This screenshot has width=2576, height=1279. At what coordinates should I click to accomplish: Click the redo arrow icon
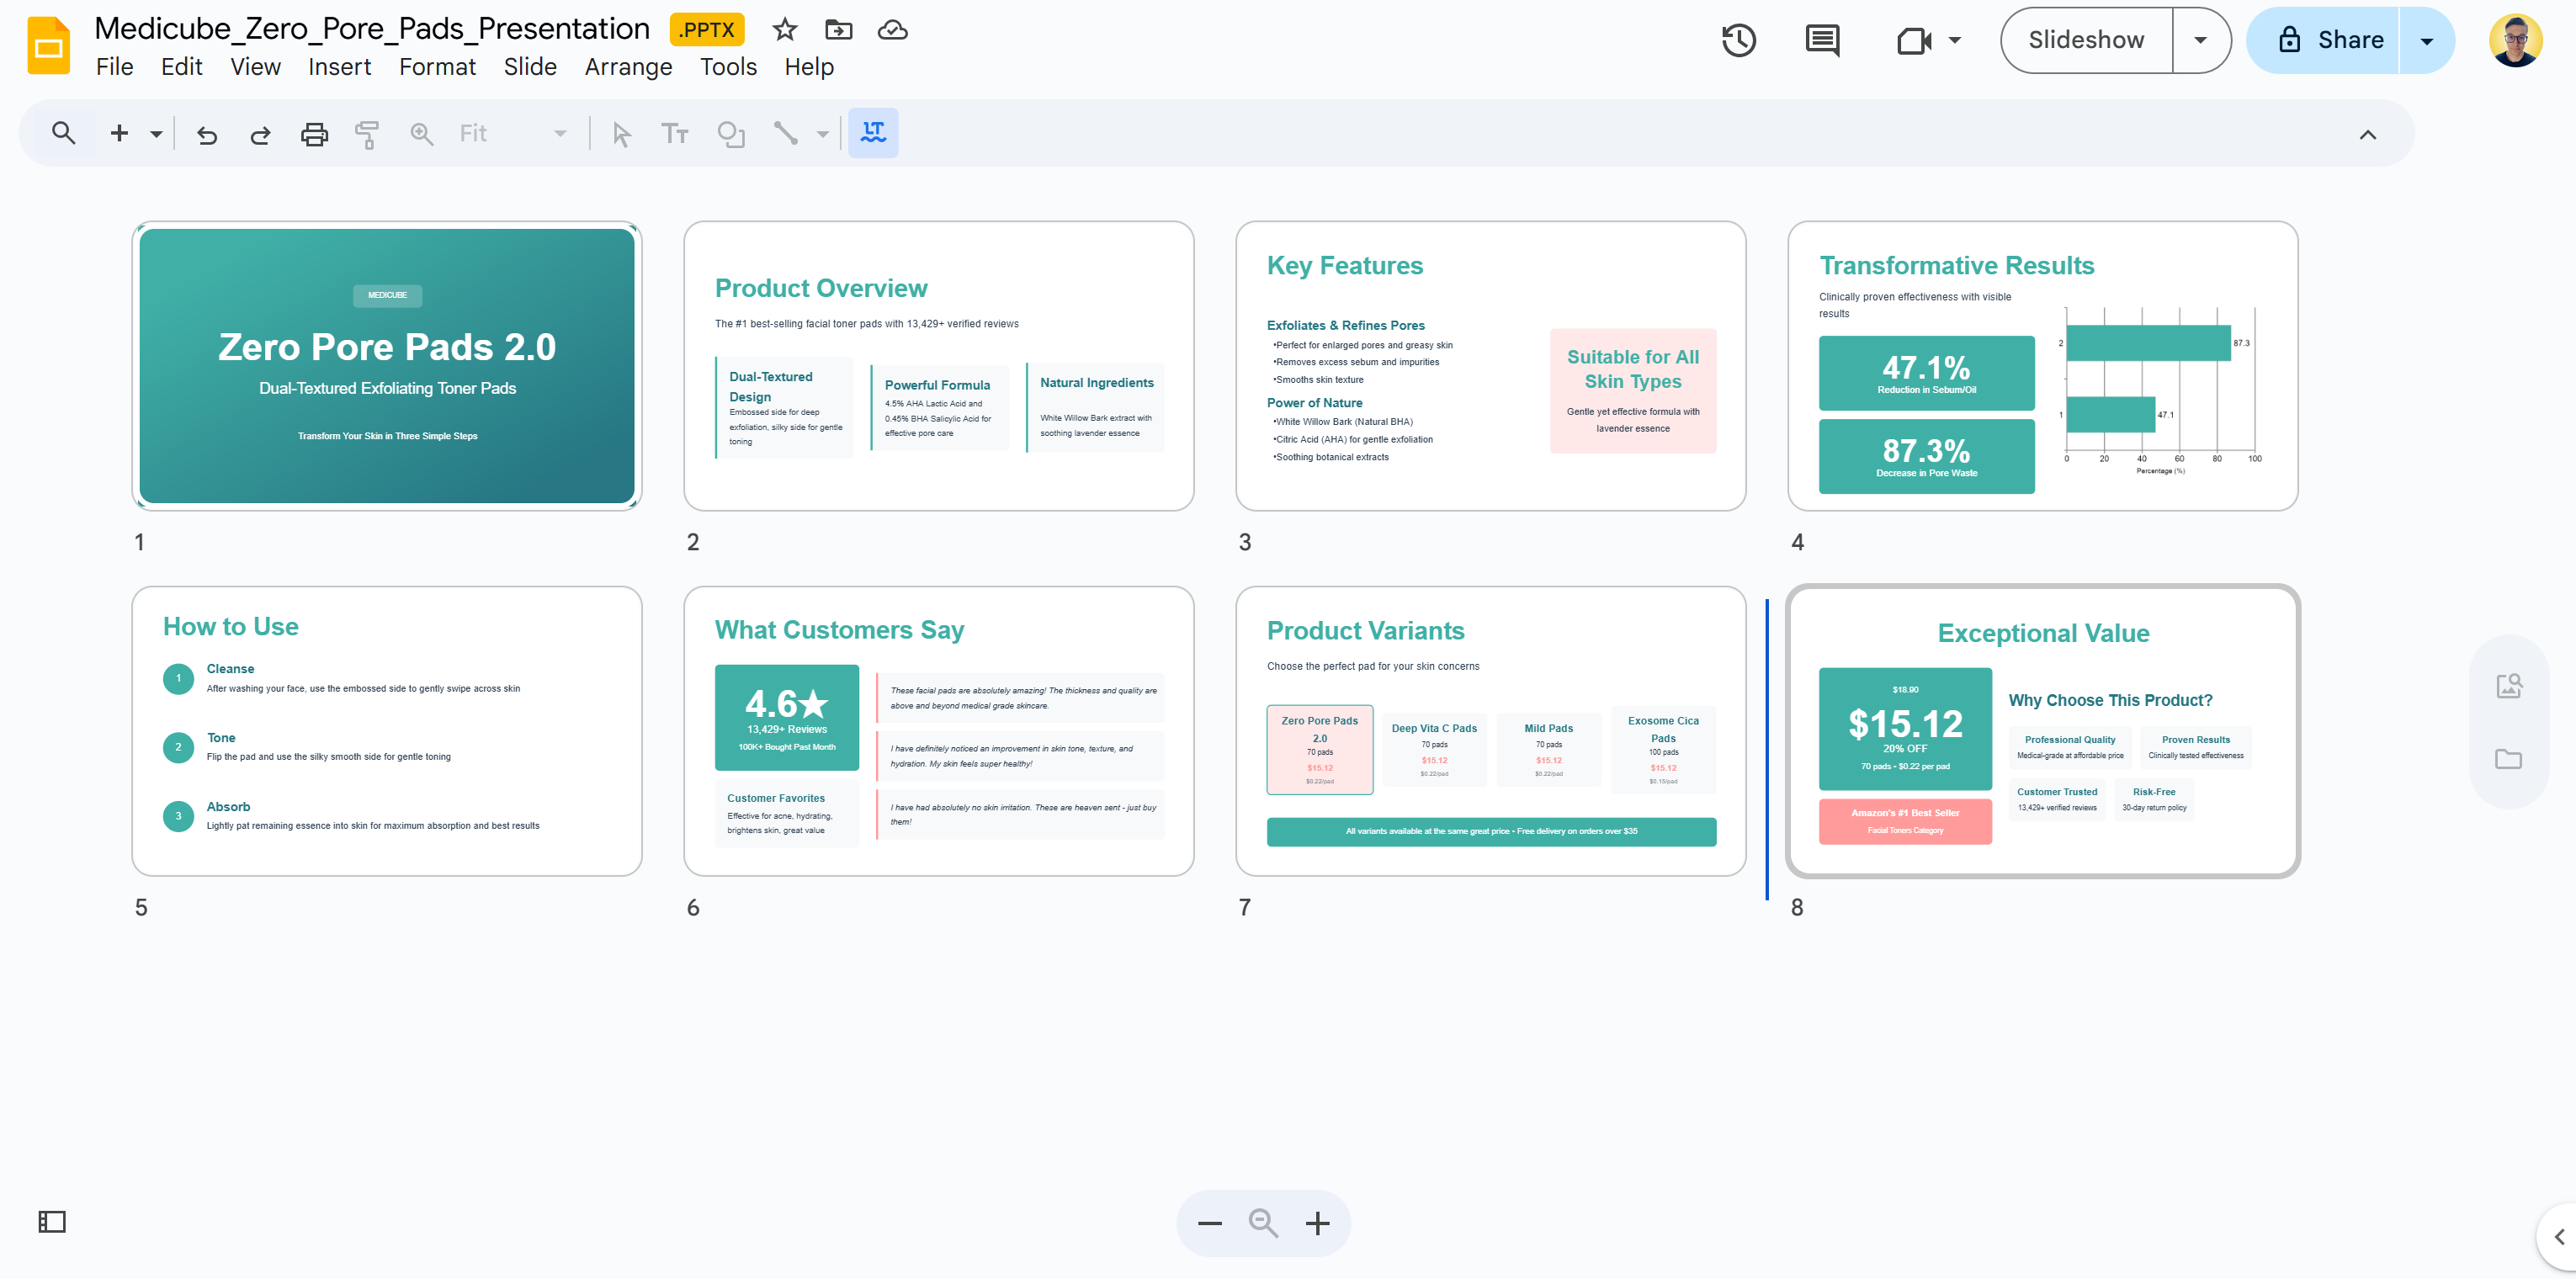tap(260, 134)
